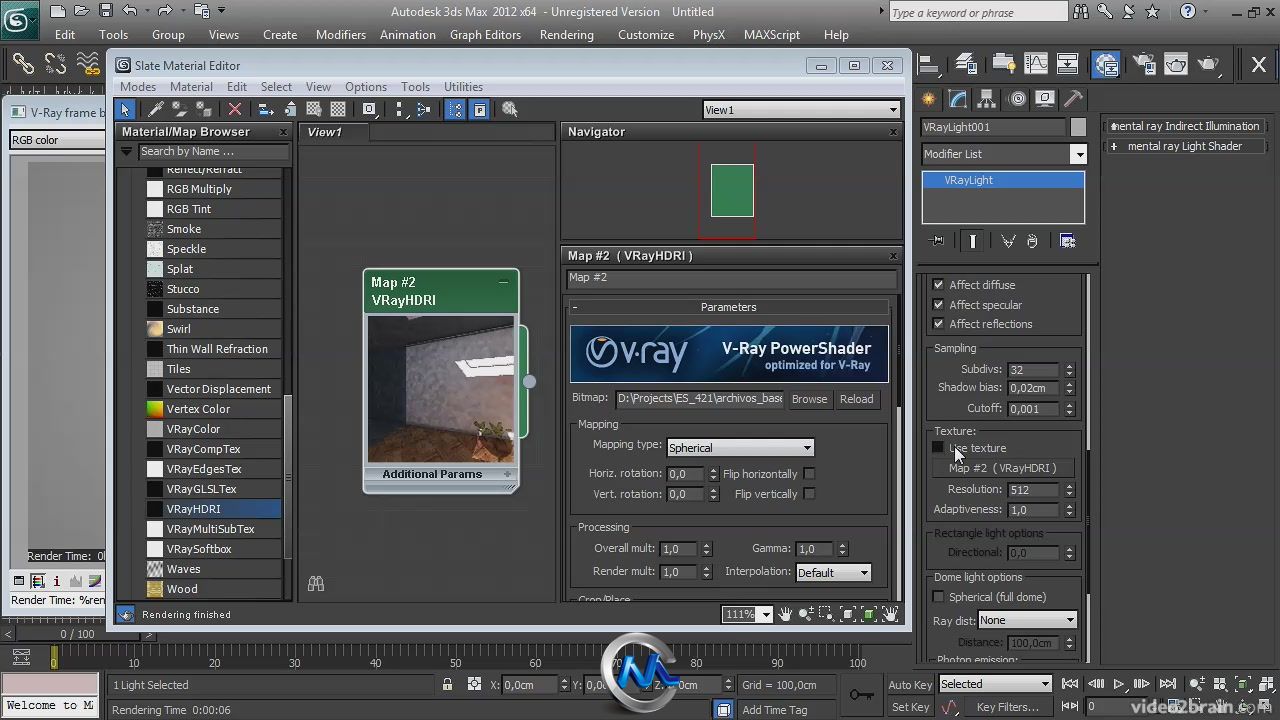The image size is (1280, 720).
Task: Open Rendered Frame Window teapot icon
Action: (1175, 65)
